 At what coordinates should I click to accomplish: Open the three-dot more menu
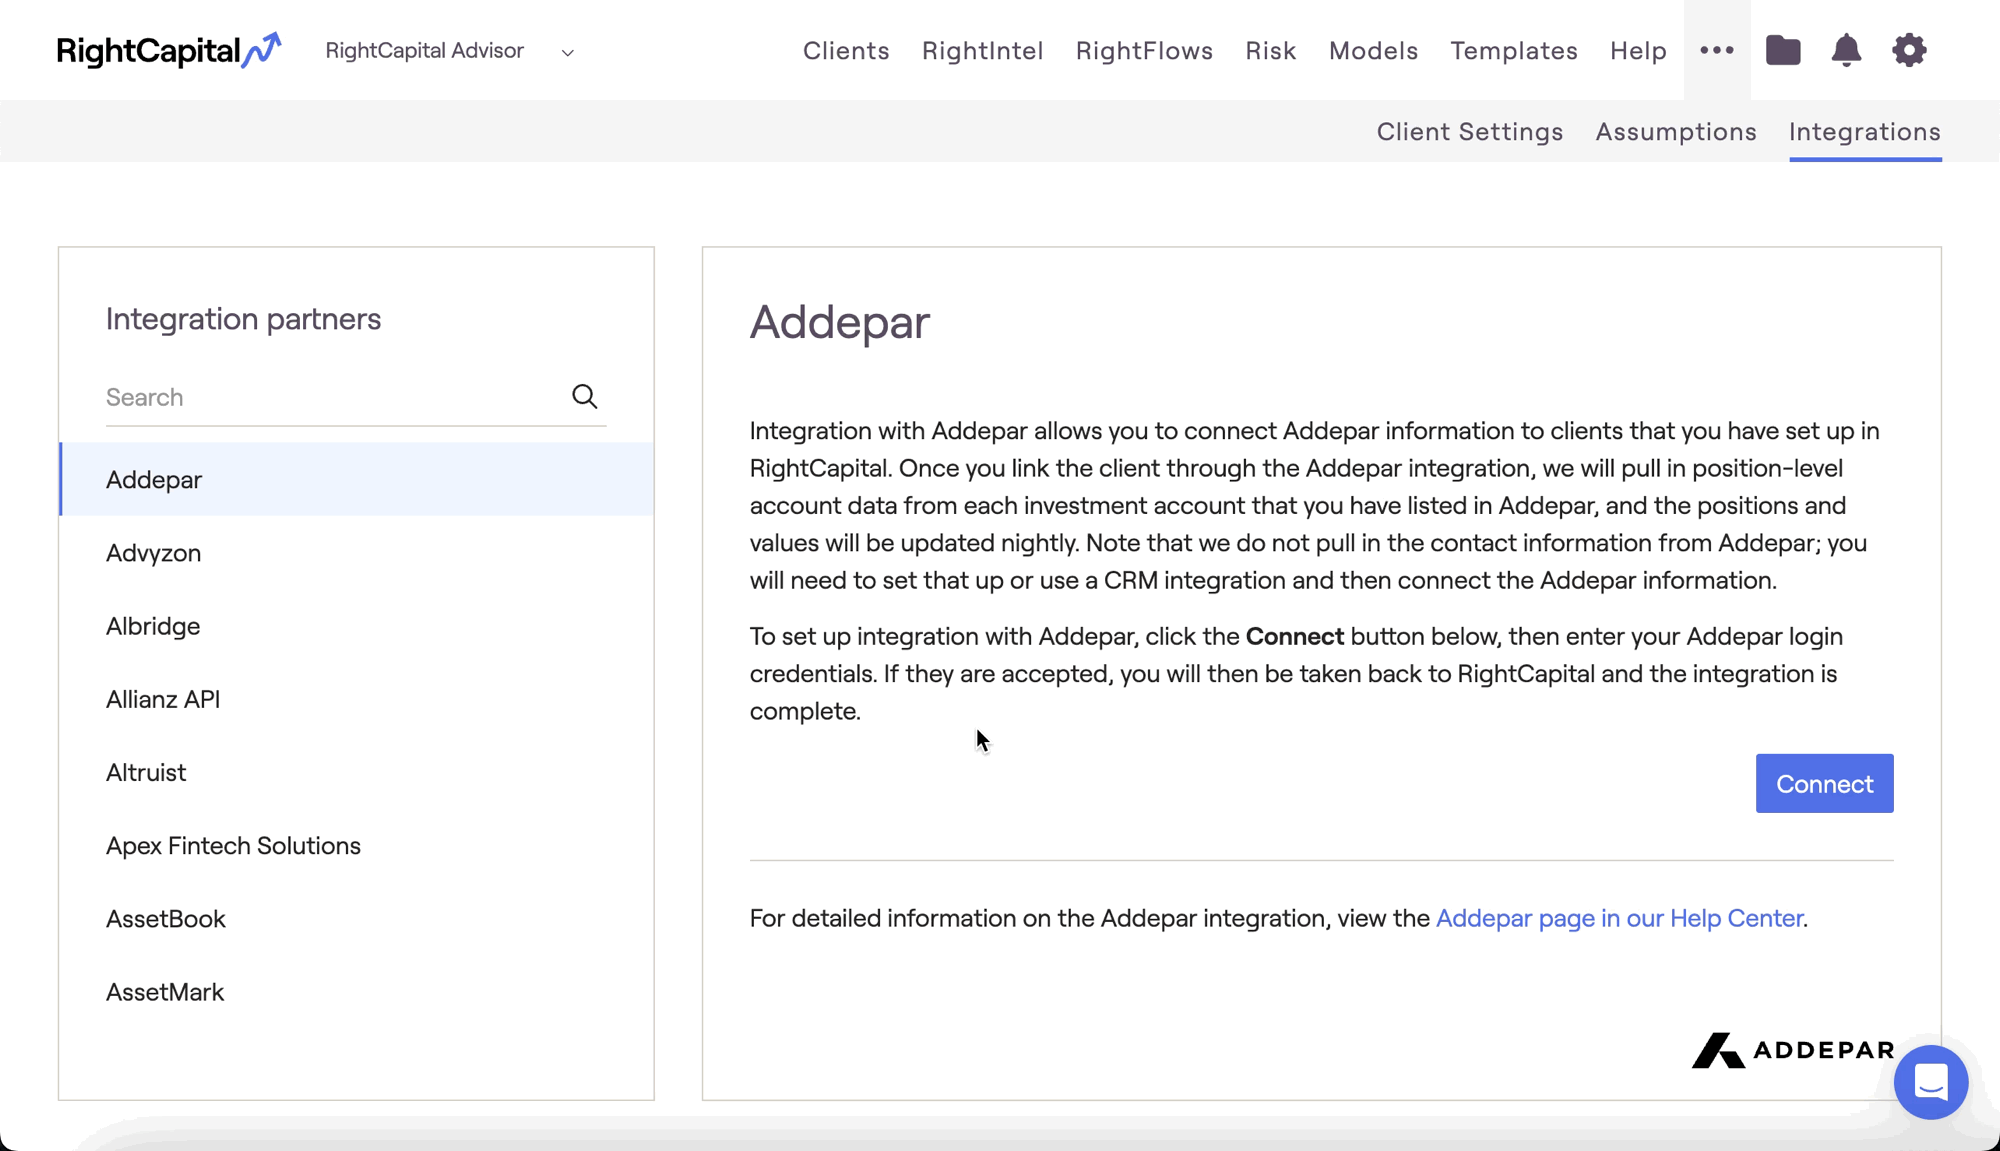(x=1717, y=50)
